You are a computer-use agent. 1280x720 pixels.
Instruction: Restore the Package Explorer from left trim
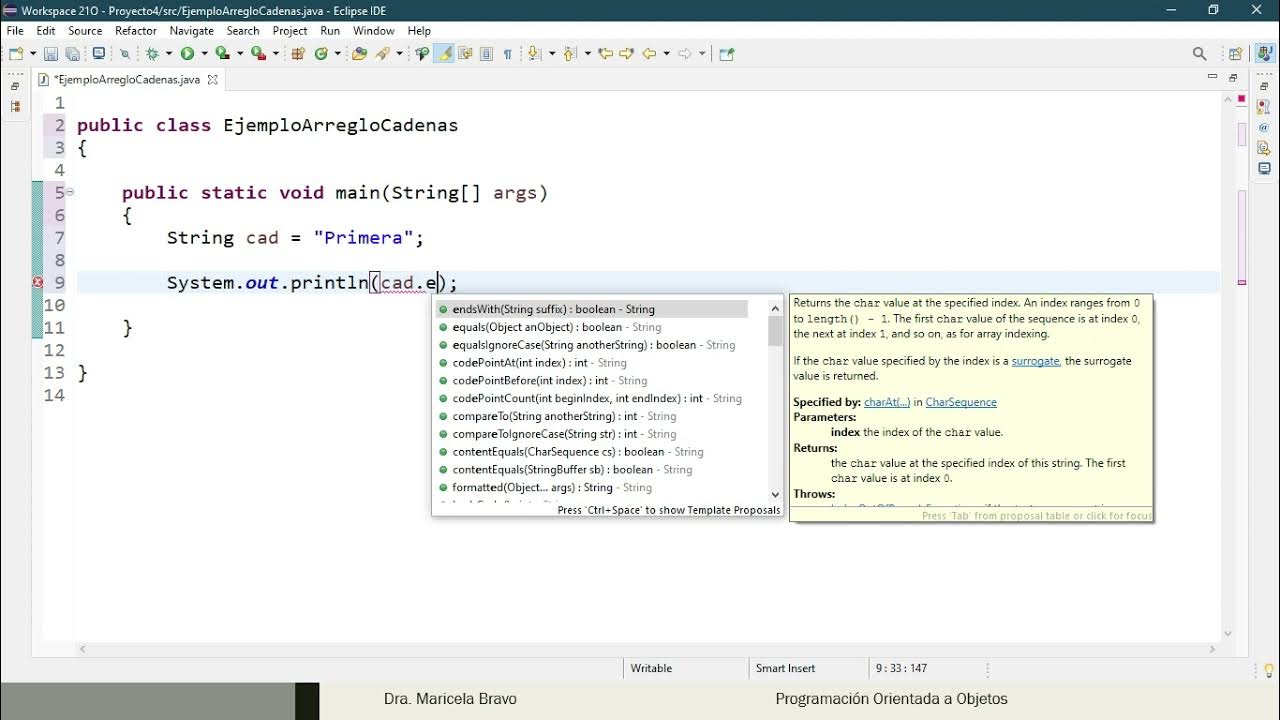coord(15,106)
